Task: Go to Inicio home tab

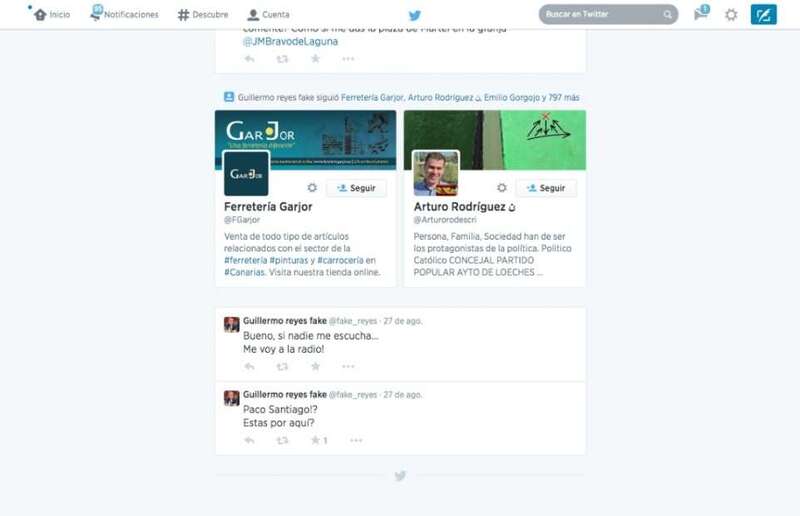Action: point(51,15)
